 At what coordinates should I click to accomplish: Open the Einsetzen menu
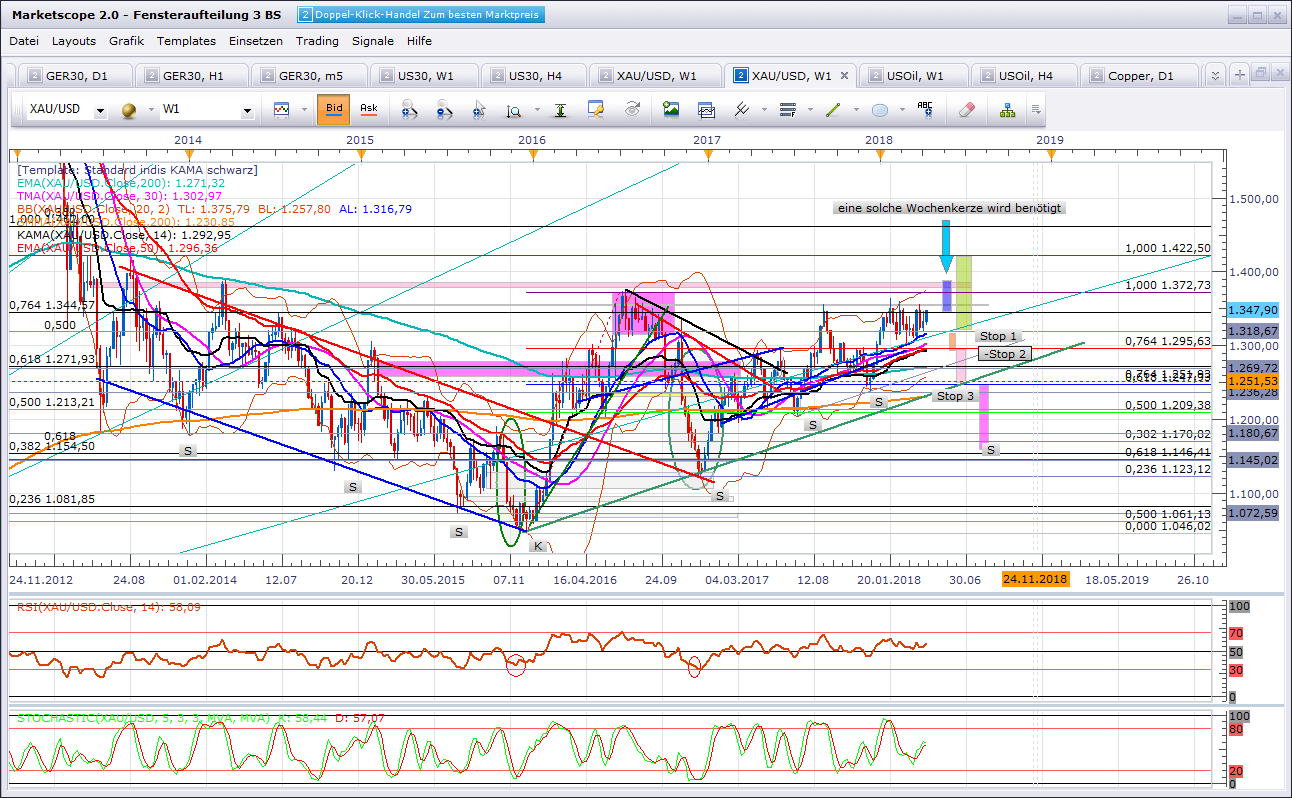point(256,41)
